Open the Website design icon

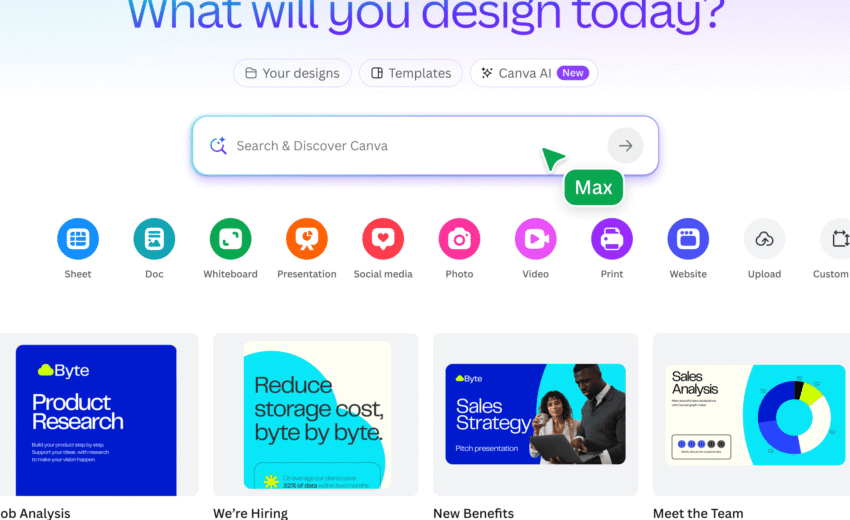point(688,239)
